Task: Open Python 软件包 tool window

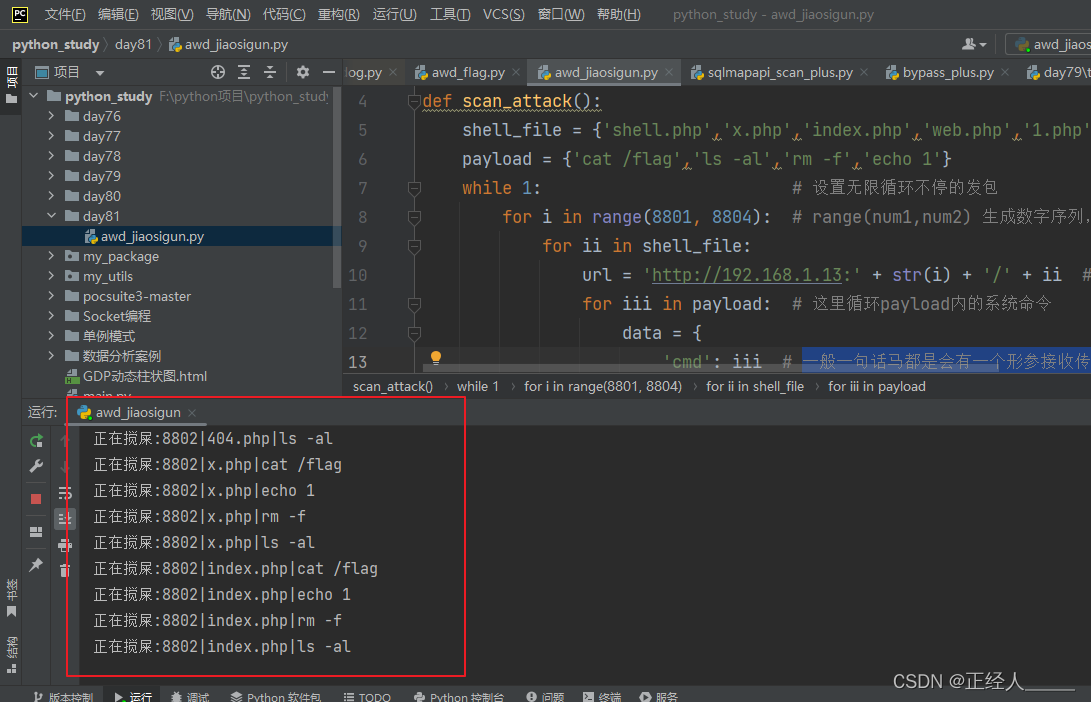Action: tap(276, 696)
